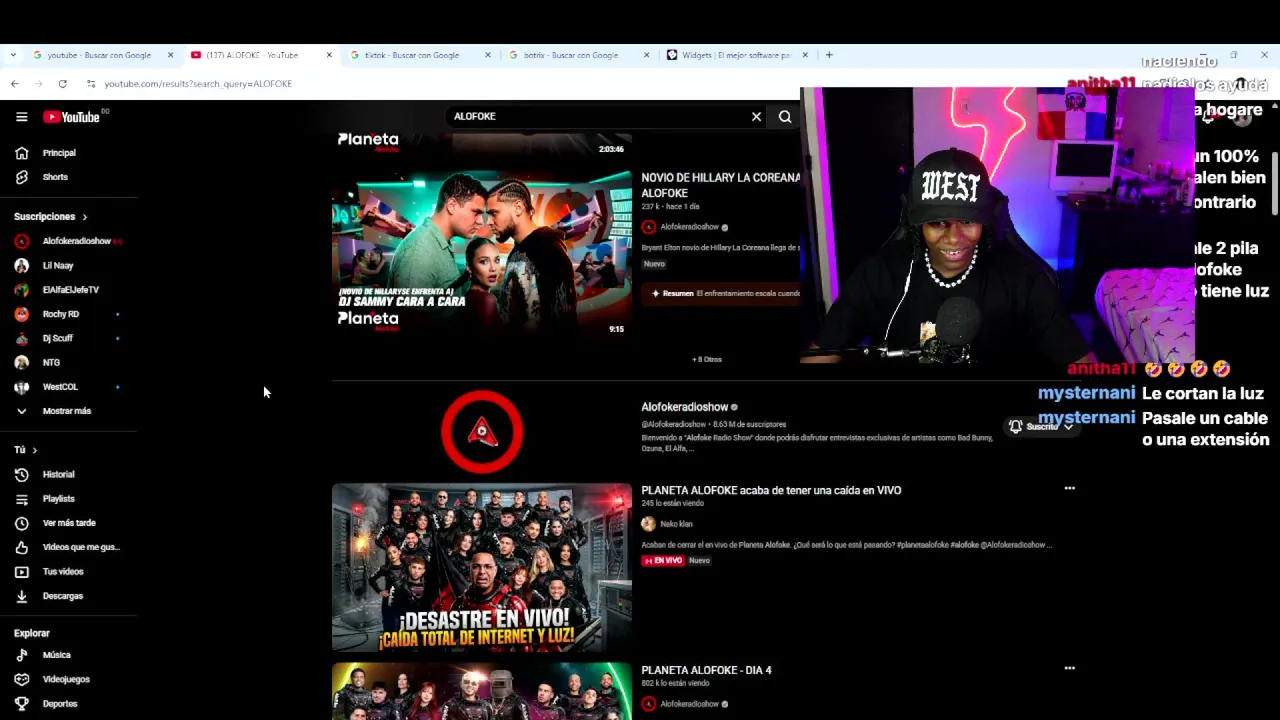Open PLANETA ALOFOKE - DIA 4 title
The height and width of the screenshot is (720, 1280).
pyautogui.click(x=706, y=670)
